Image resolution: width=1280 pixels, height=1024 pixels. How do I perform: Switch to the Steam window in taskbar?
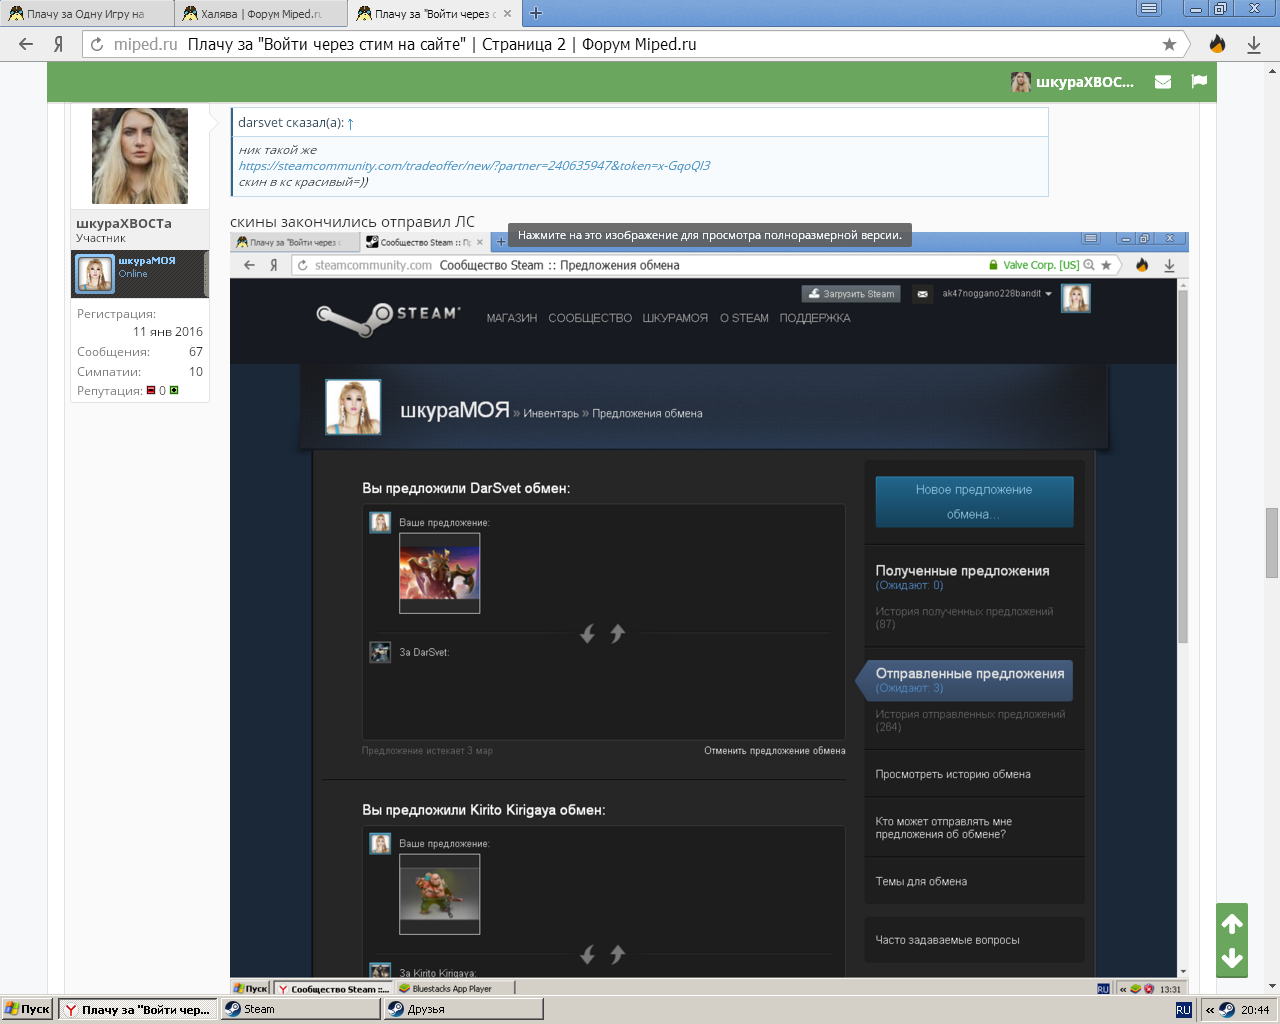coord(301,1009)
